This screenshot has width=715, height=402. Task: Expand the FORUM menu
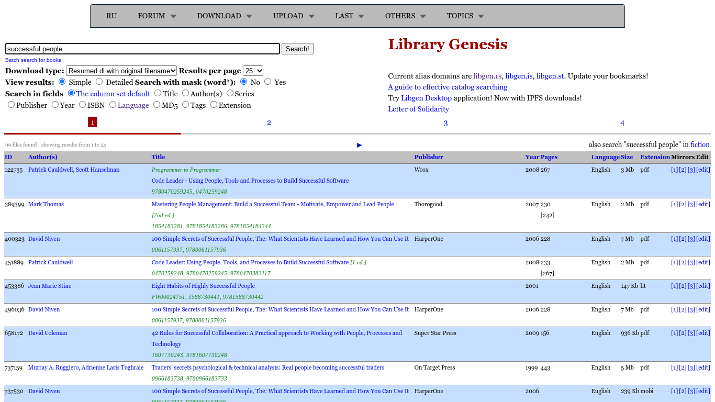156,16
